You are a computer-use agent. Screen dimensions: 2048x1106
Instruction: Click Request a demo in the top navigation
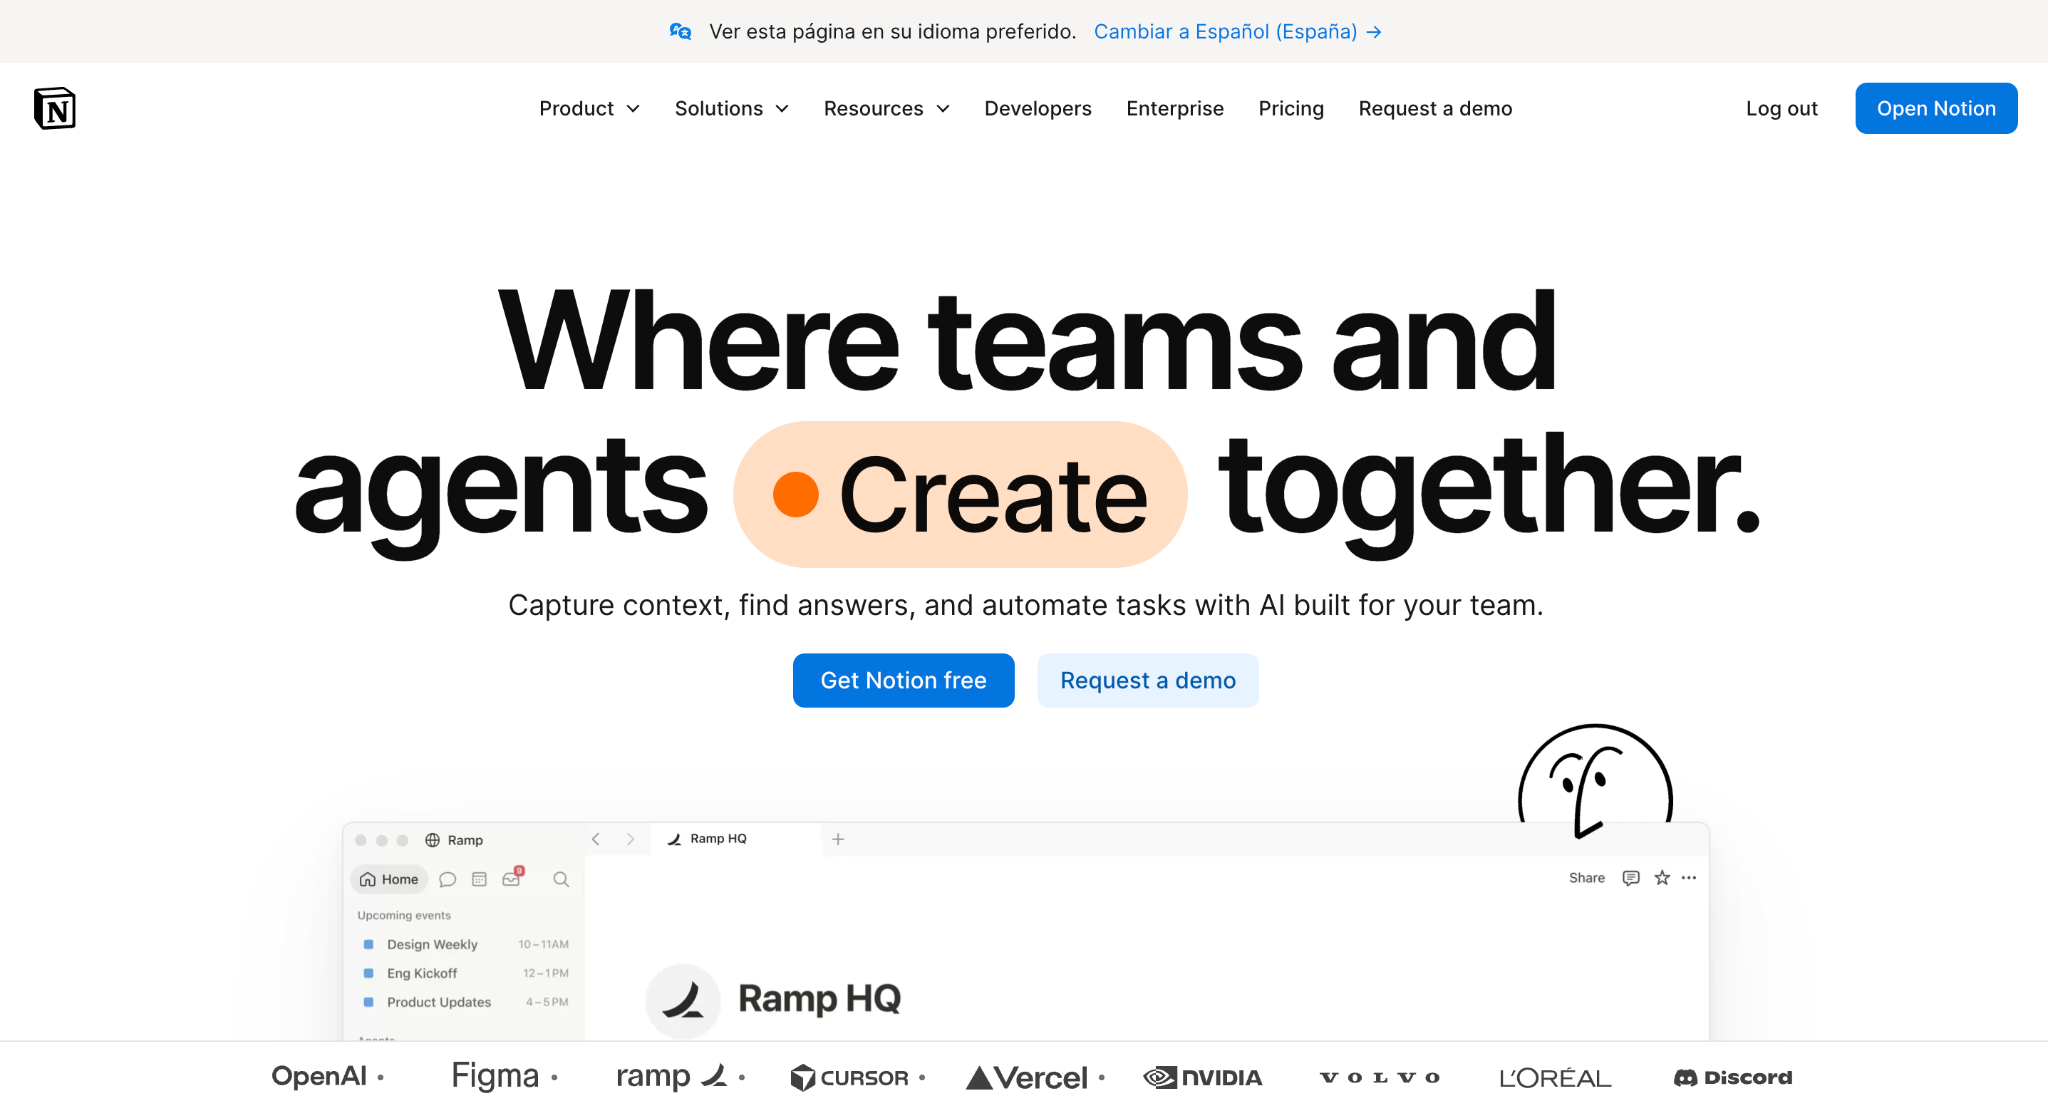click(x=1435, y=108)
